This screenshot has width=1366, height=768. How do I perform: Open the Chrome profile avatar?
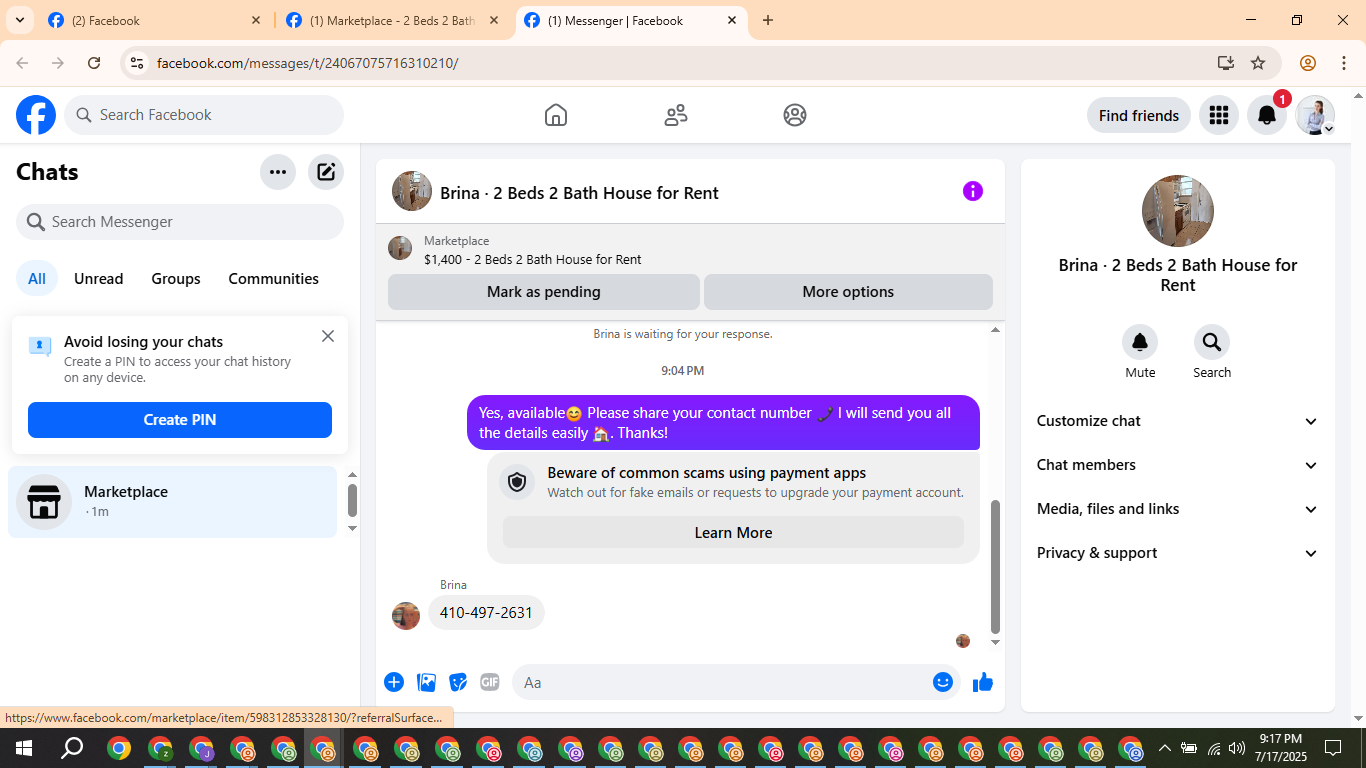1308,63
